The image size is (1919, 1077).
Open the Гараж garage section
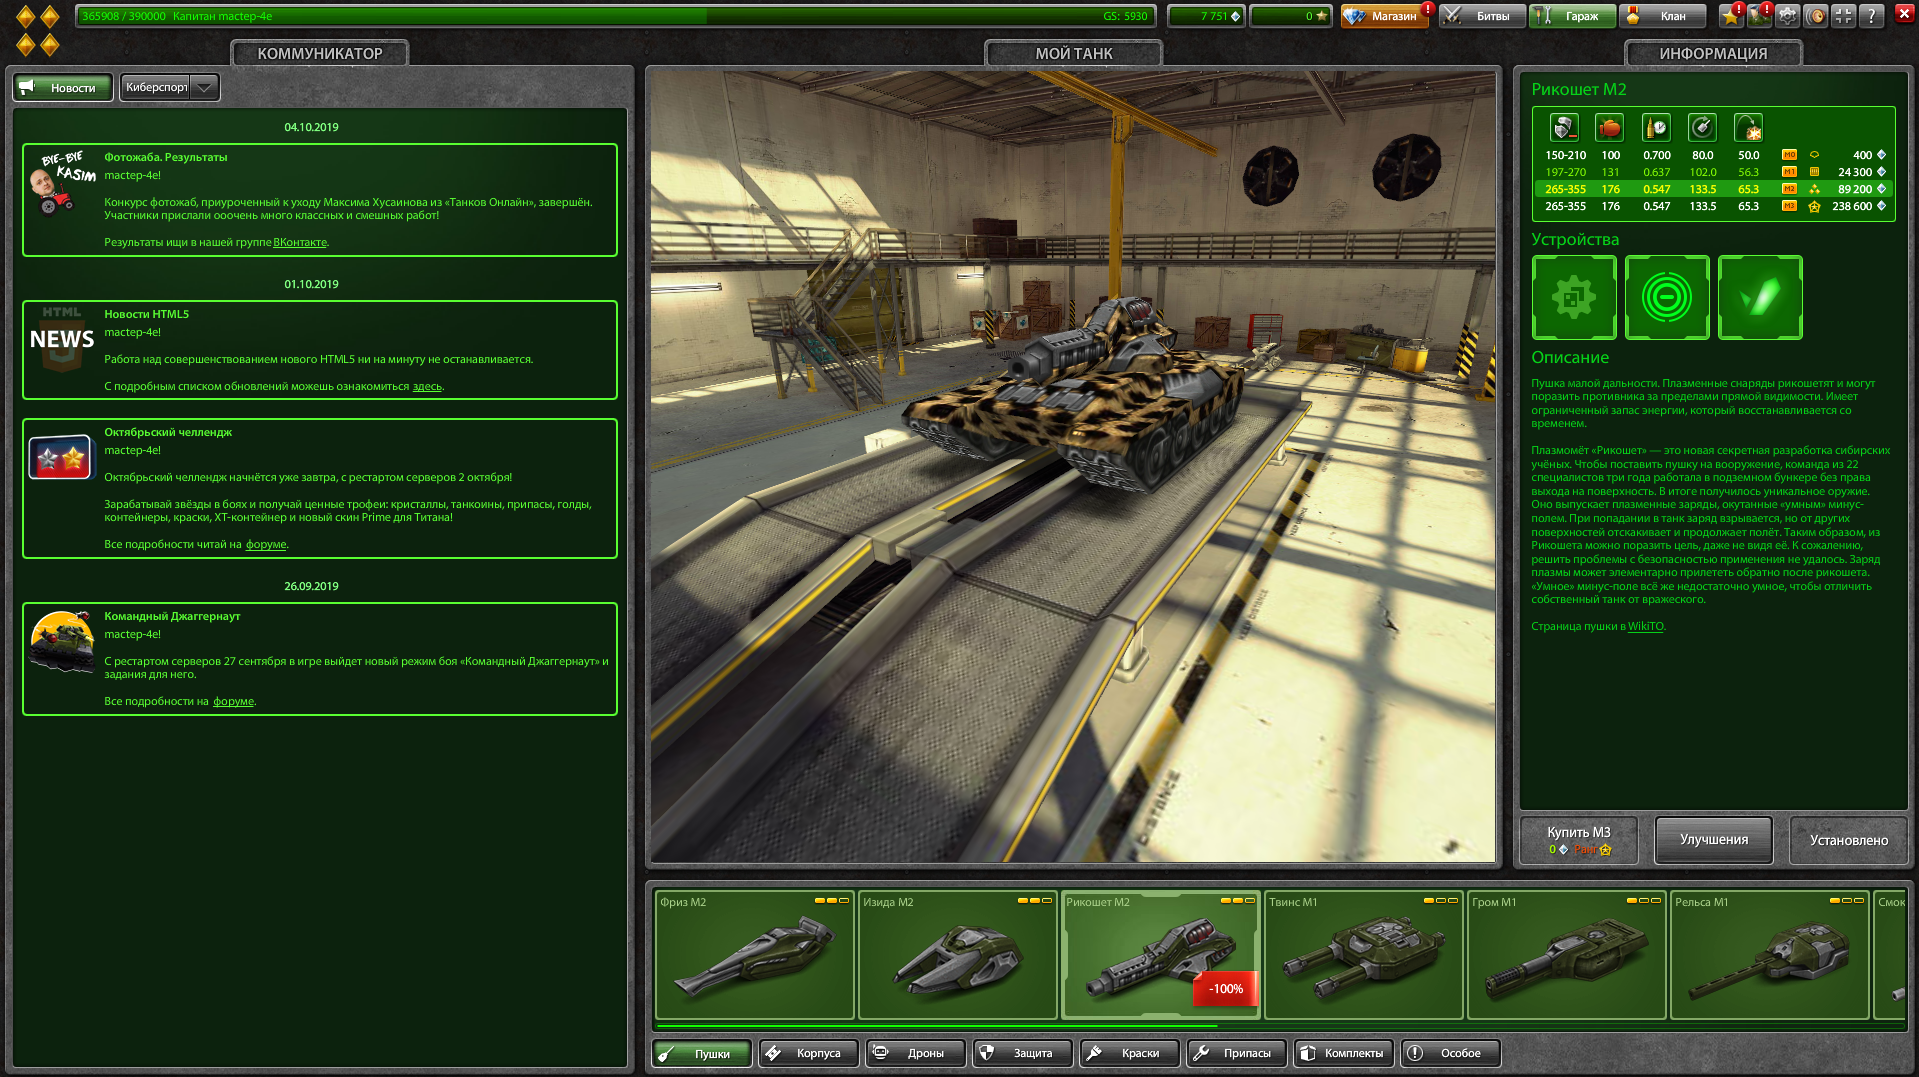coord(1572,16)
